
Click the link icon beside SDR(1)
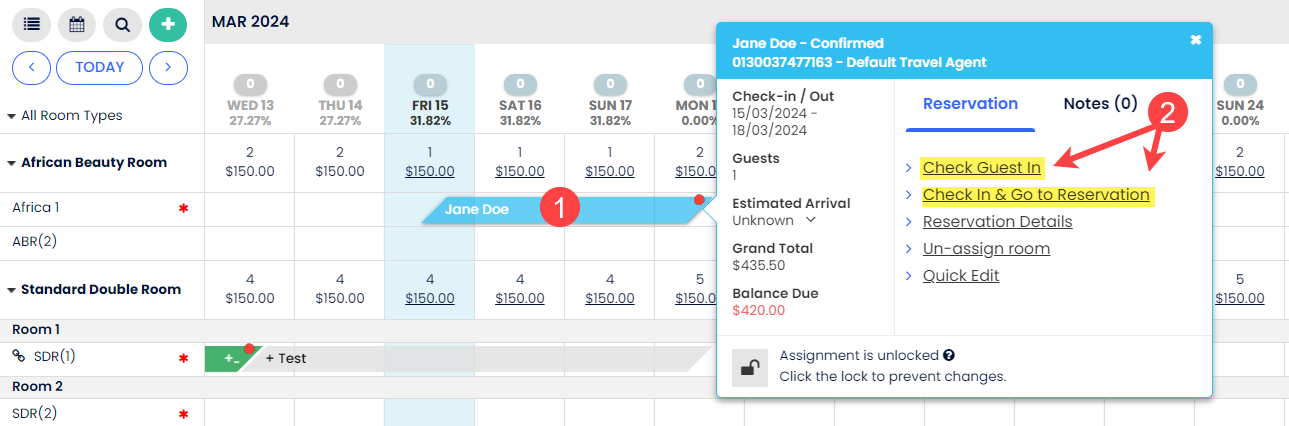point(18,356)
